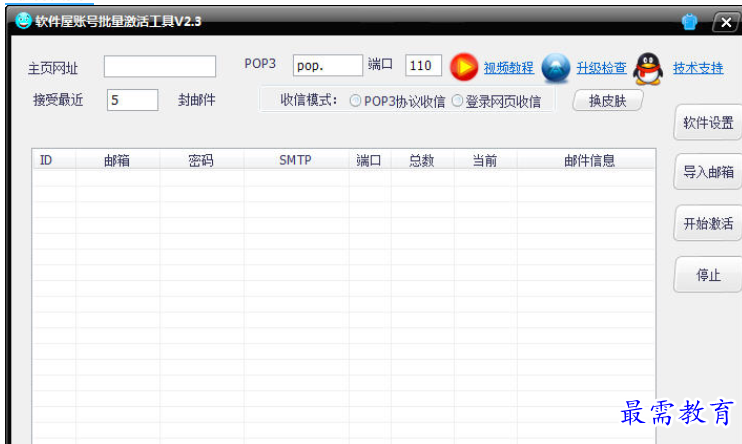Click the 停止 button

(708, 275)
